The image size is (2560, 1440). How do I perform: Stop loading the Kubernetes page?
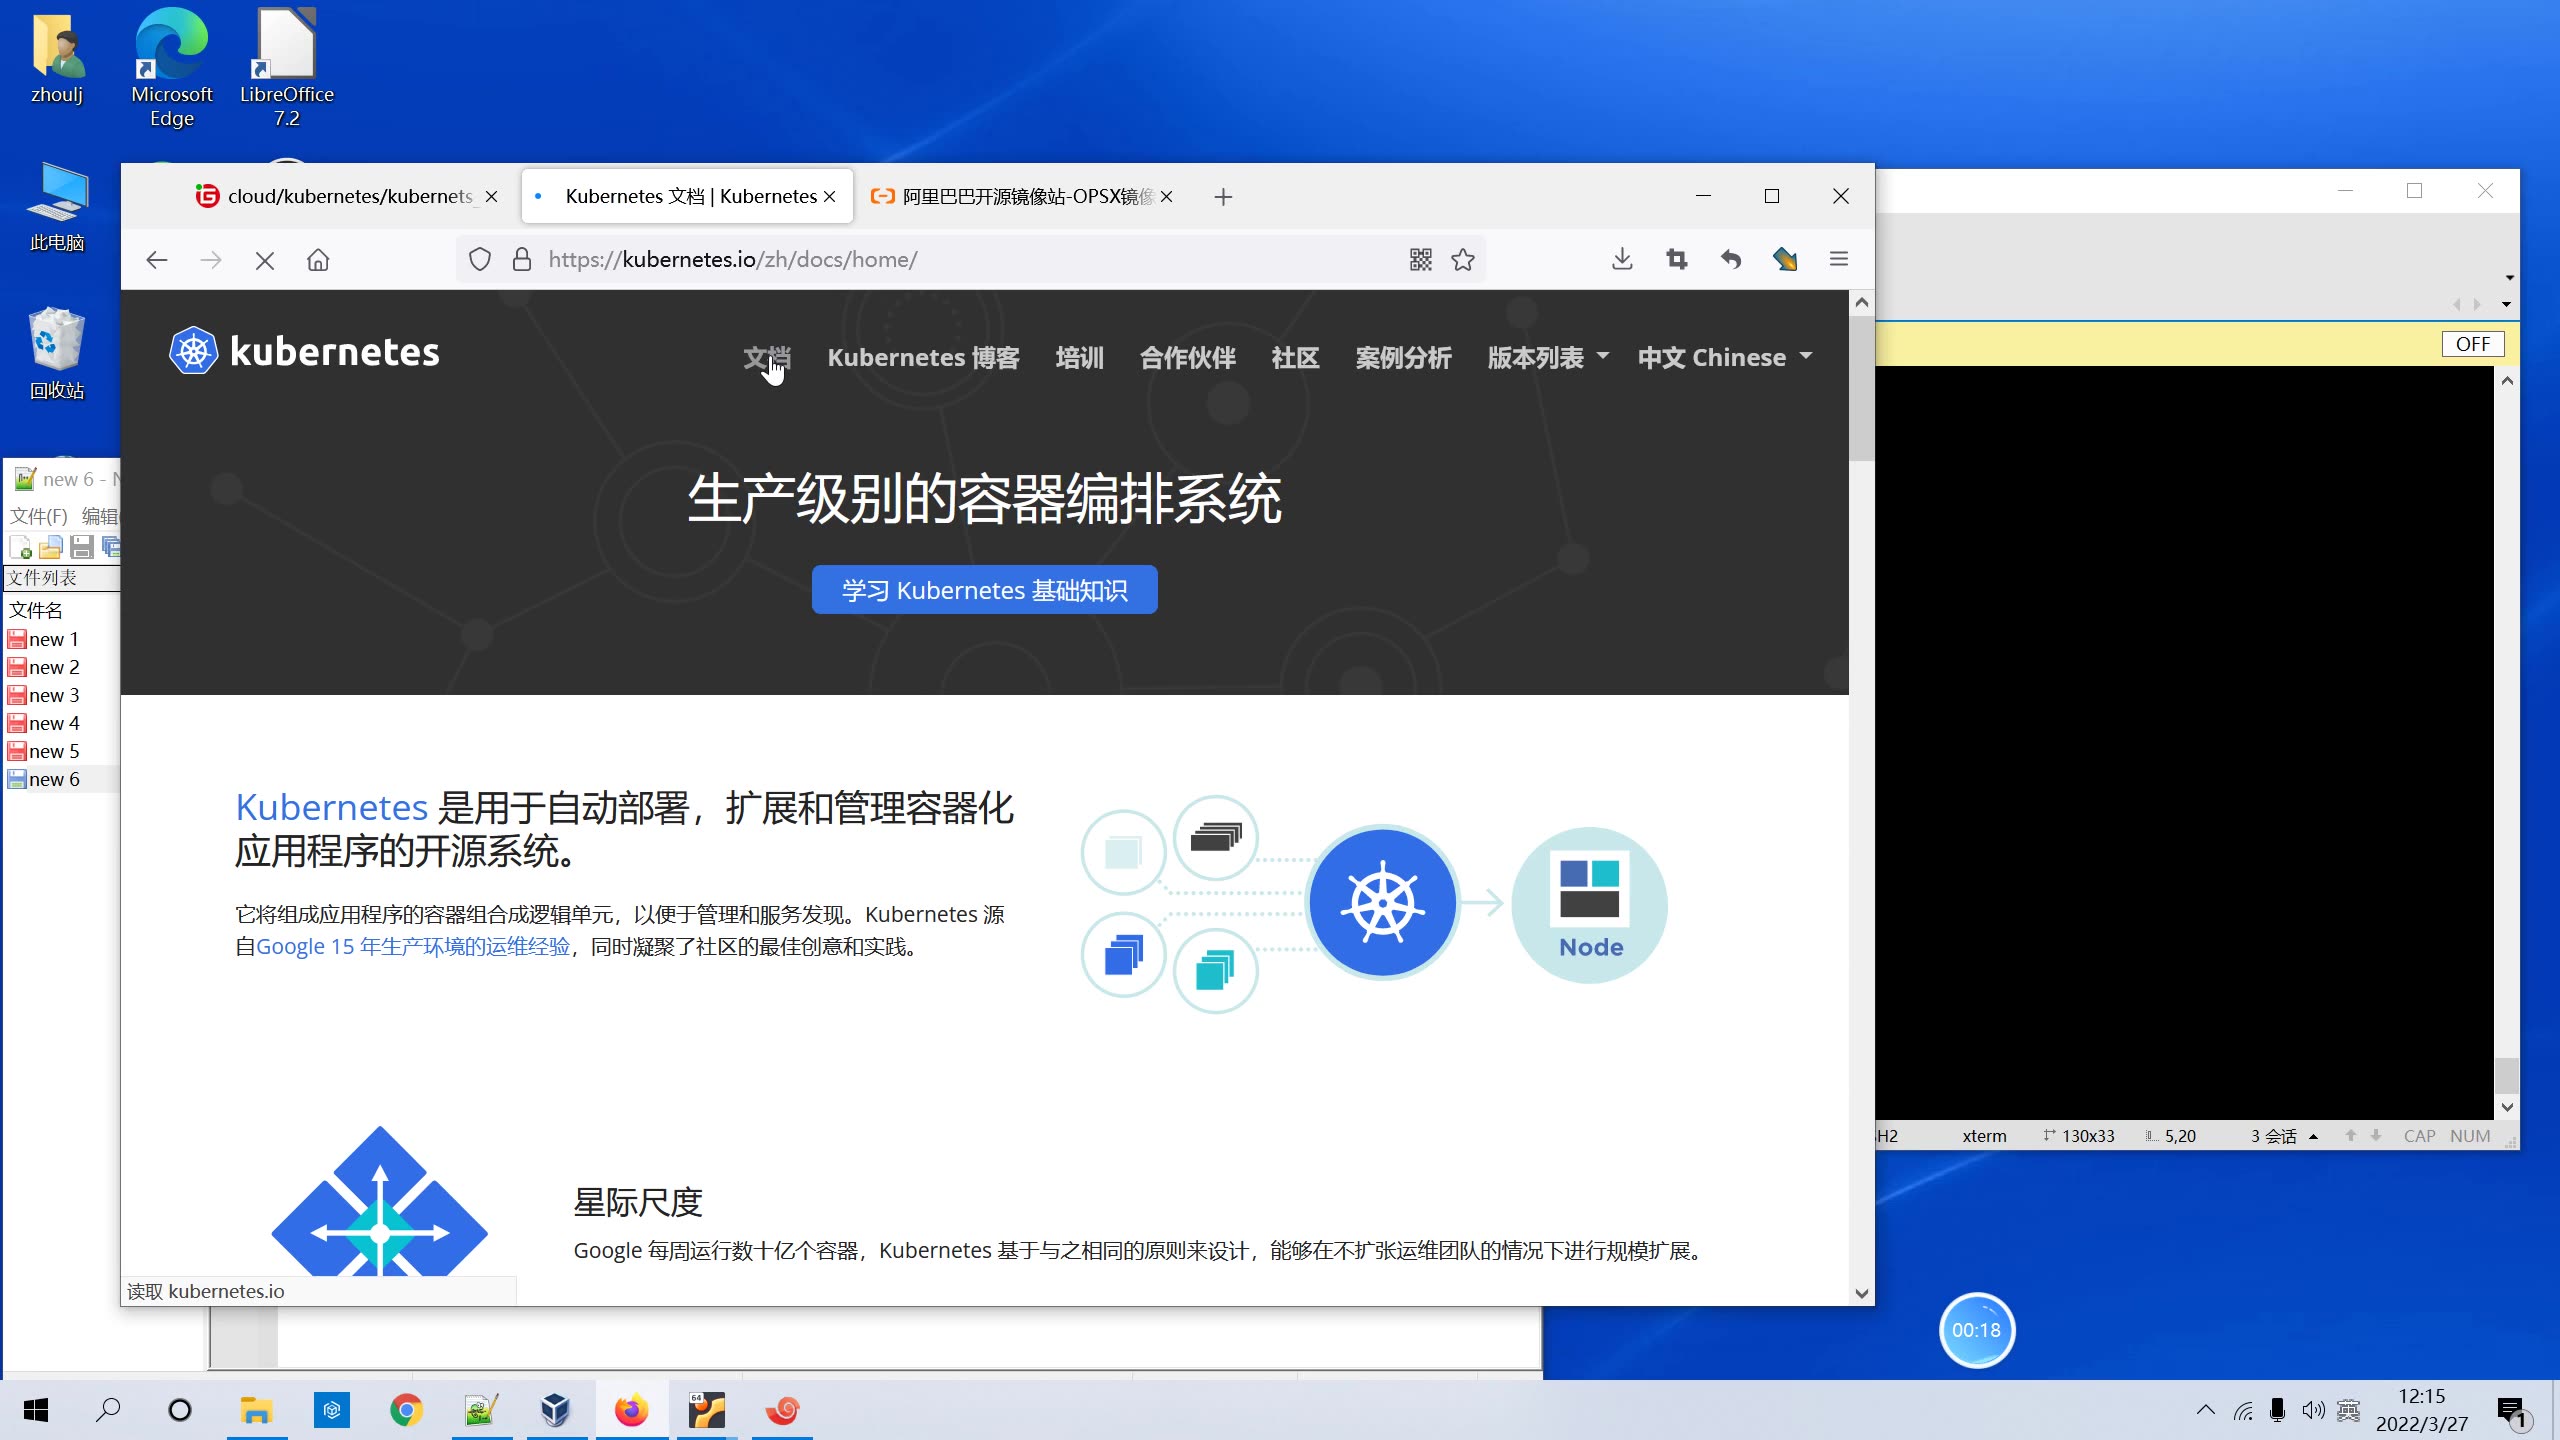[264, 260]
